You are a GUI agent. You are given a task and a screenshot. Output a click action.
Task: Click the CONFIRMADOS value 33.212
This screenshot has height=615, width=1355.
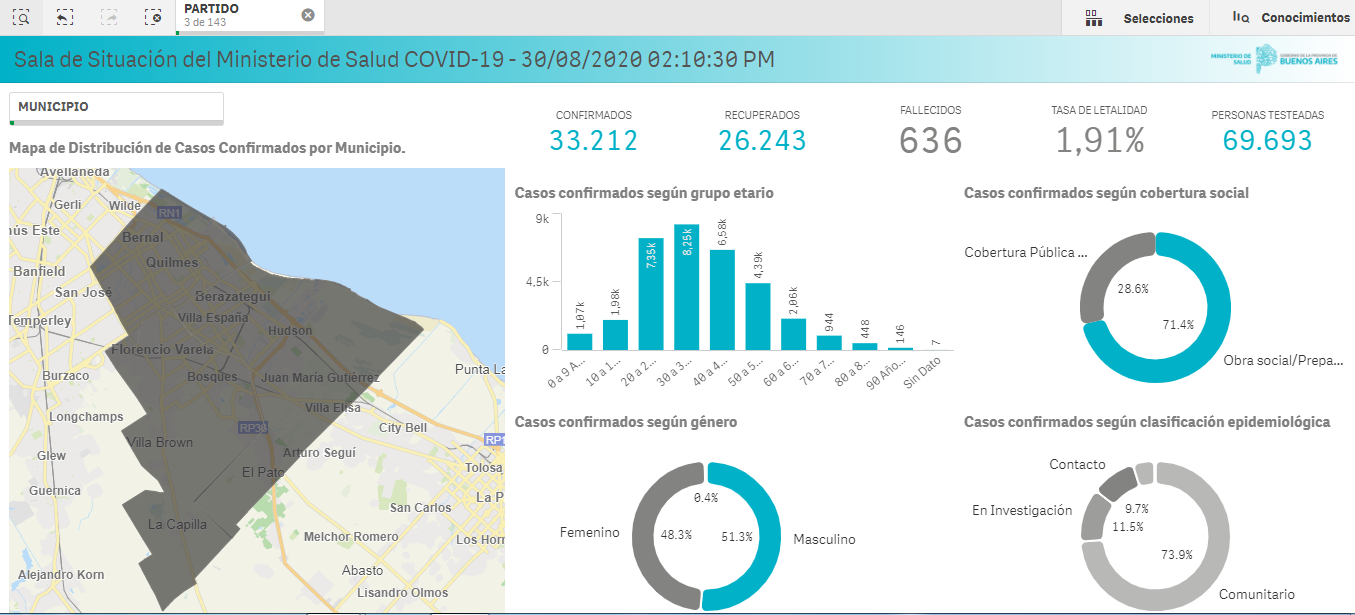pyautogui.click(x=594, y=141)
